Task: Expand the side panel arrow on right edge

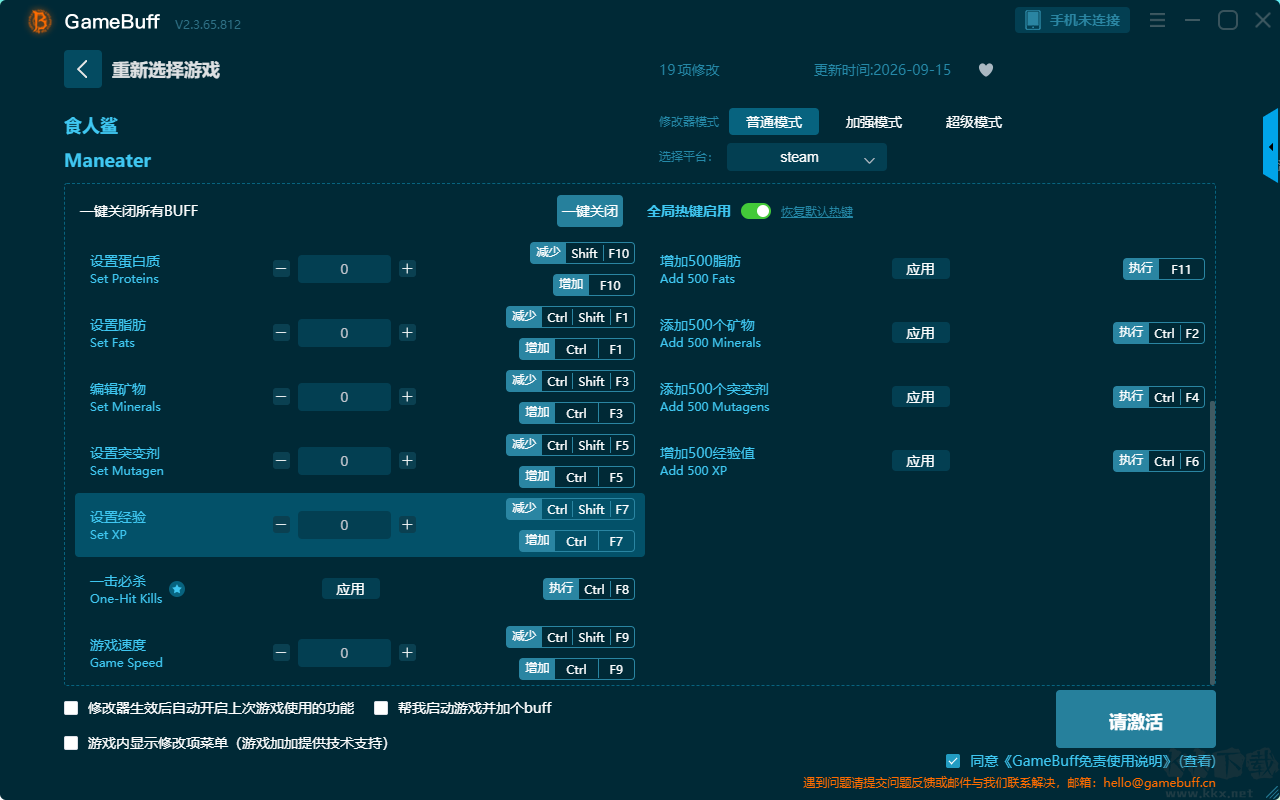Action: pos(1271,146)
